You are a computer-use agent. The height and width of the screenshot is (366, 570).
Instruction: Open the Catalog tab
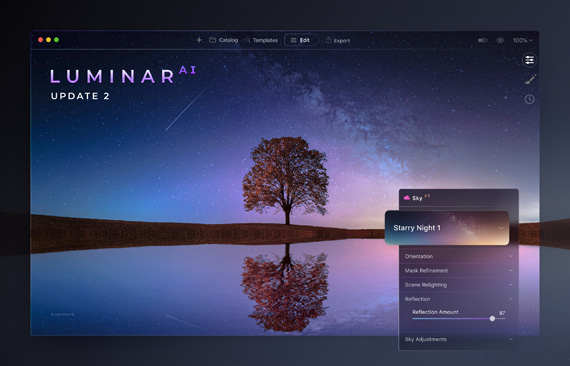(224, 40)
